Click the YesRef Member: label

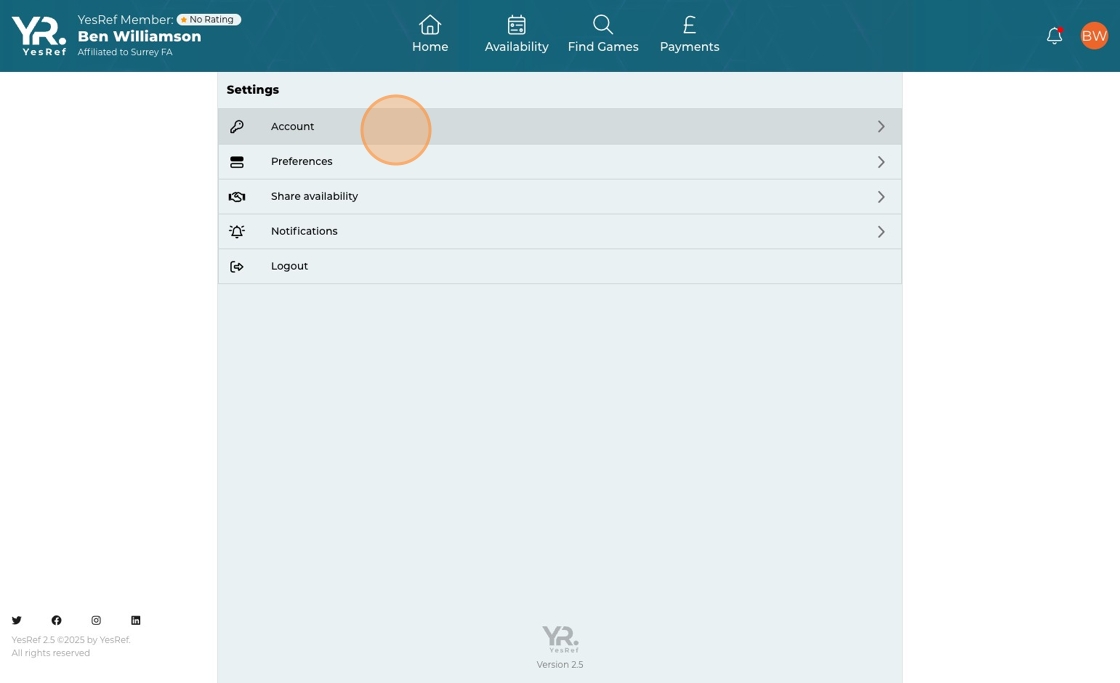click(x=125, y=19)
